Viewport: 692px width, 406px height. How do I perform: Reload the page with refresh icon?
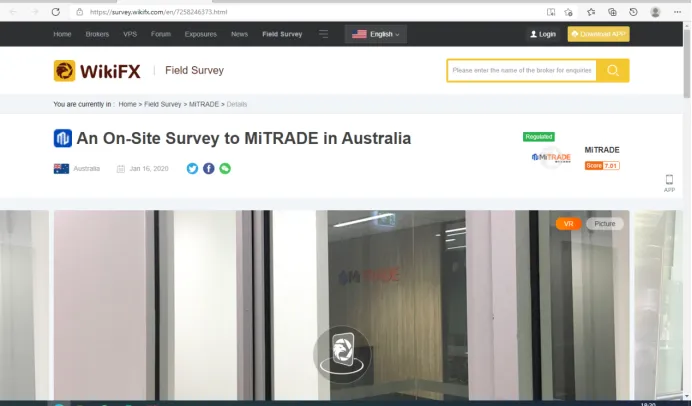coord(56,12)
